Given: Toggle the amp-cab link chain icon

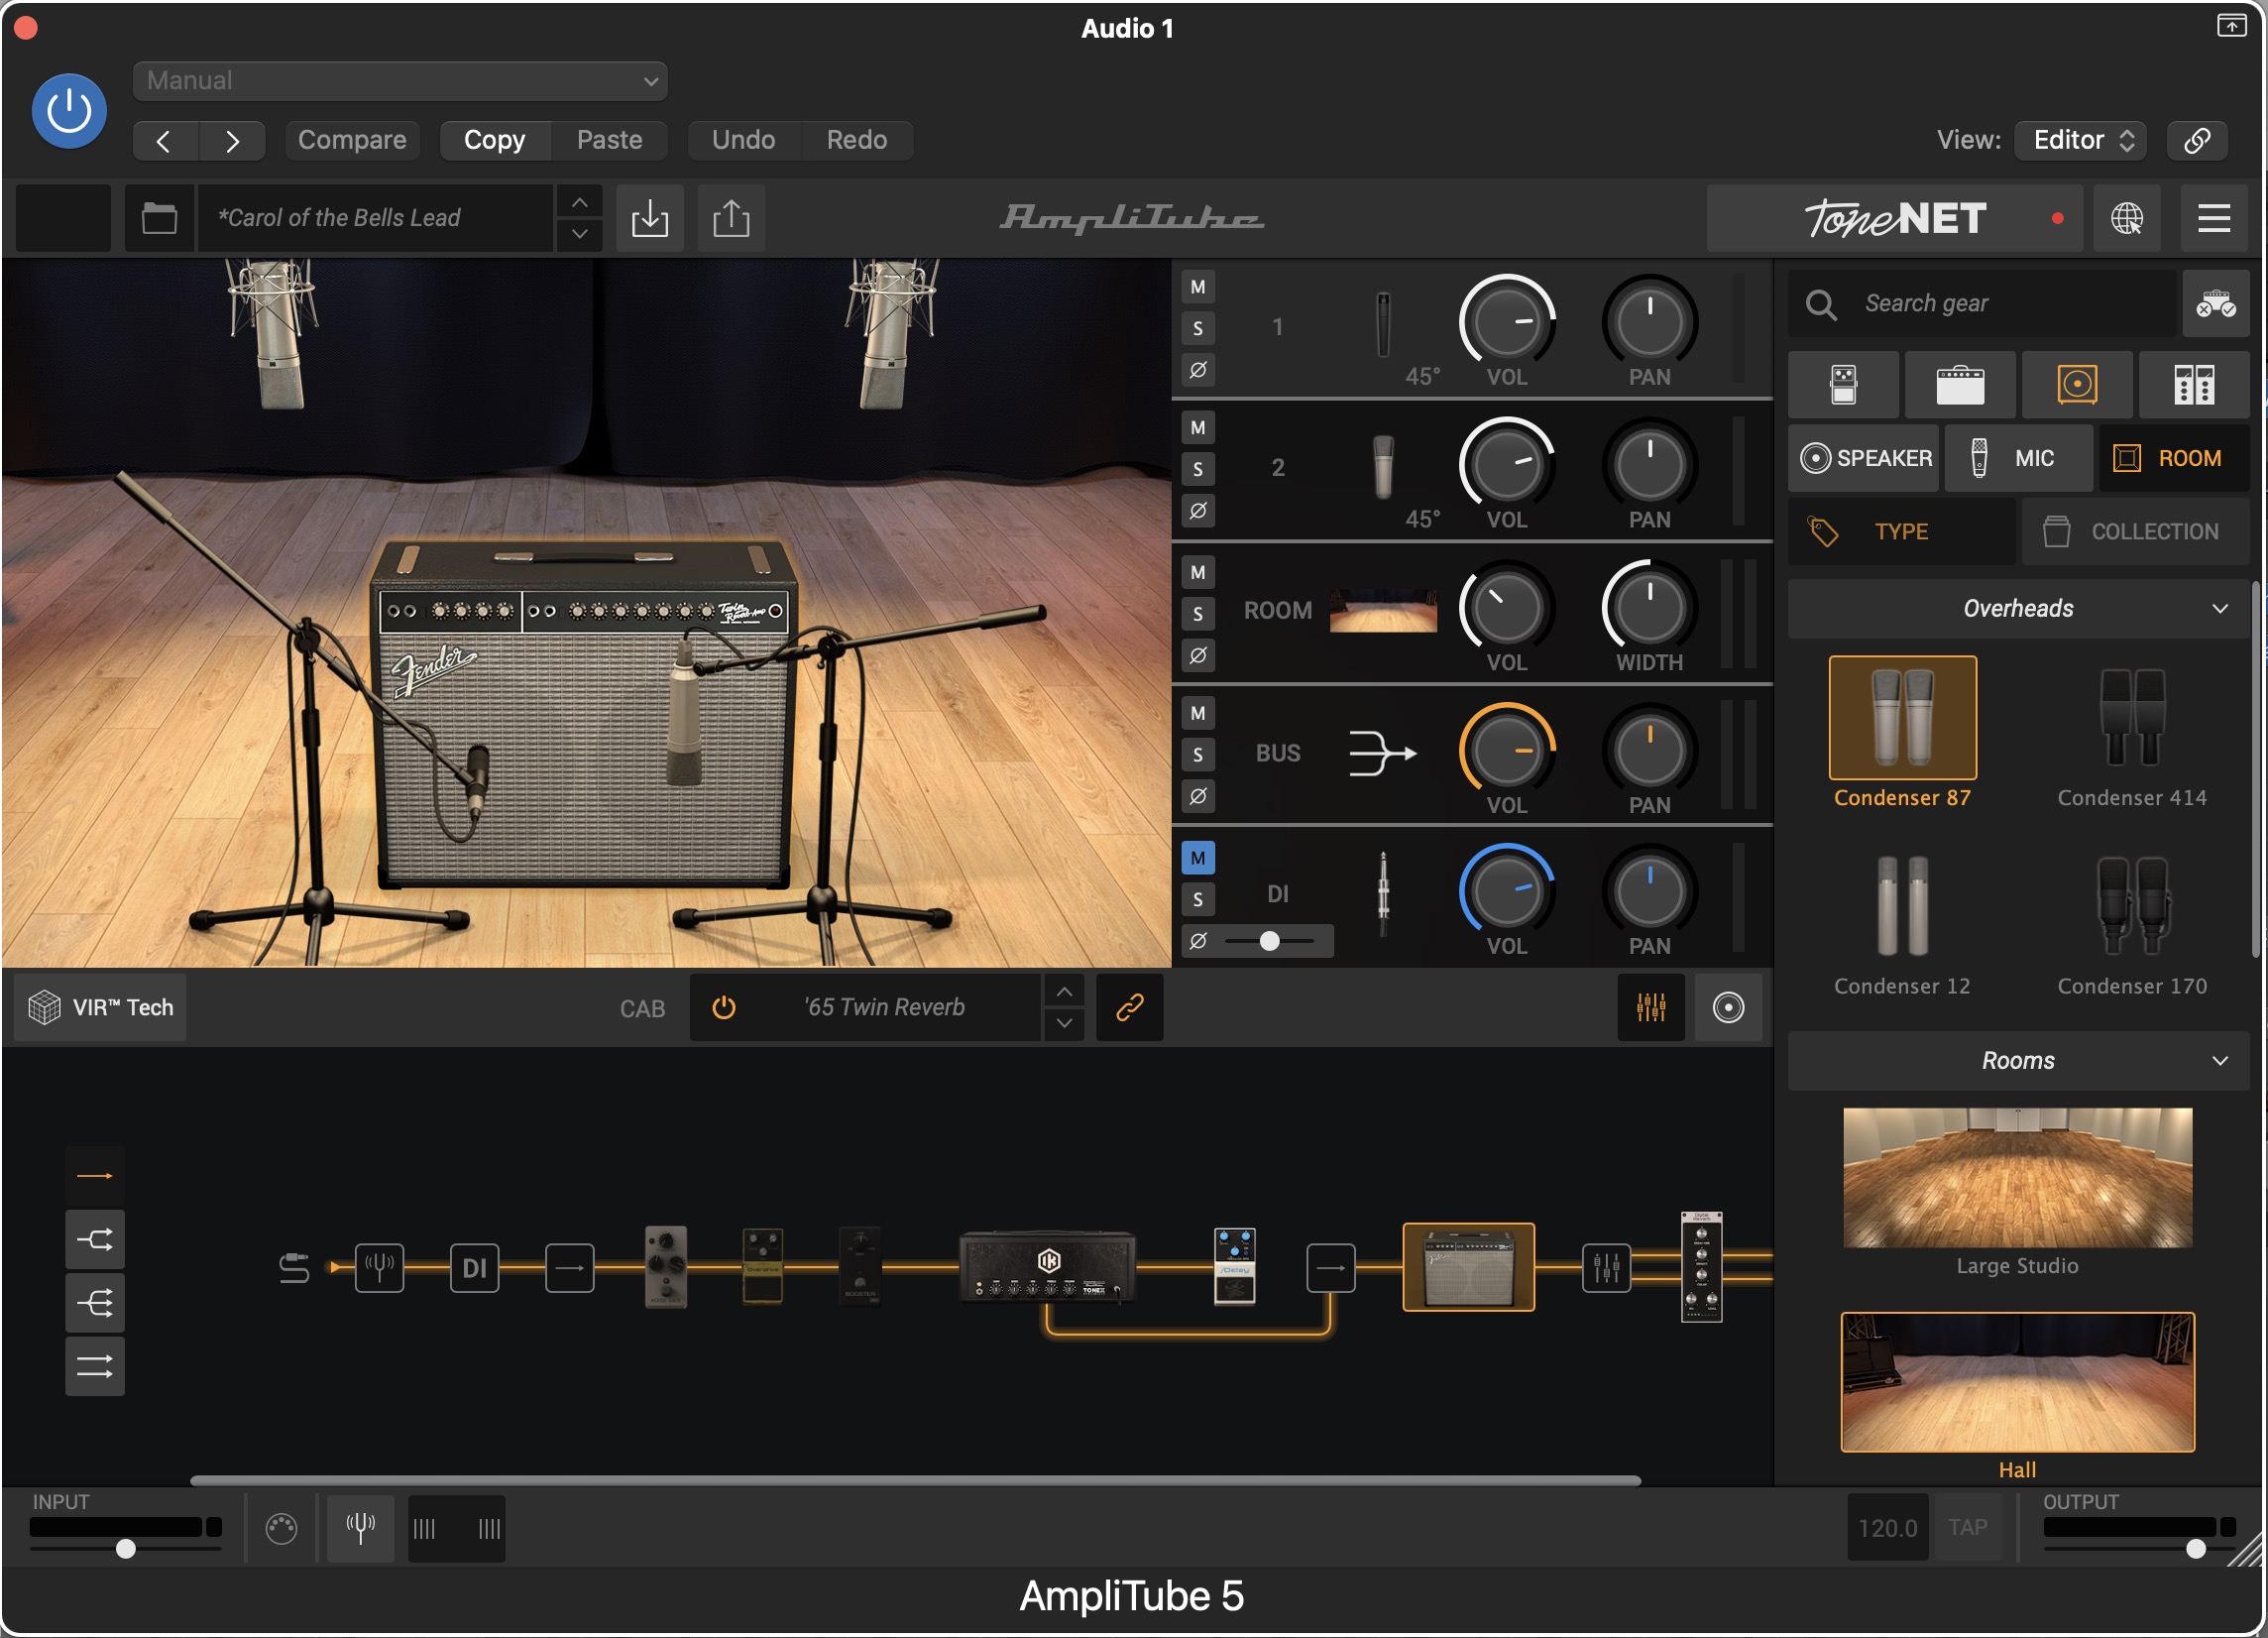Looking at the screenshot, I should click(1130, 1008).
